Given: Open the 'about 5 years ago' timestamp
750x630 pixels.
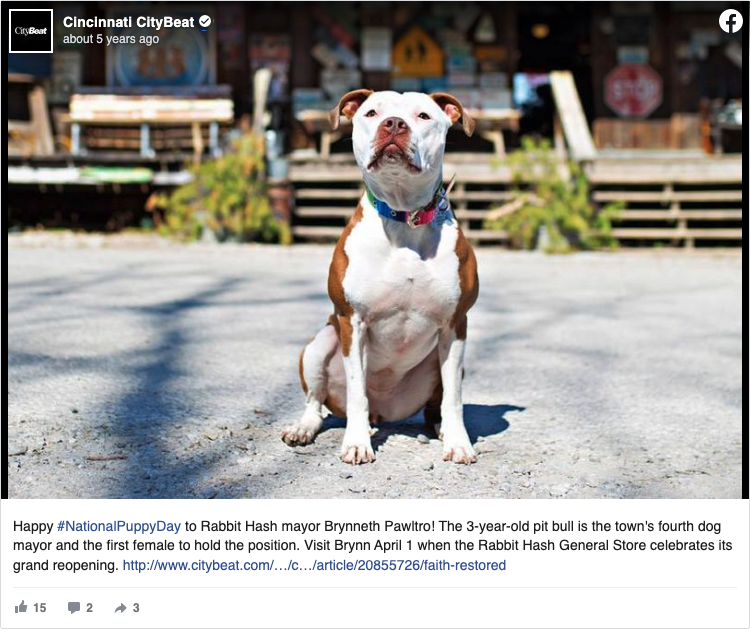Looking at the screenshot, I should (x=111, y=39).
